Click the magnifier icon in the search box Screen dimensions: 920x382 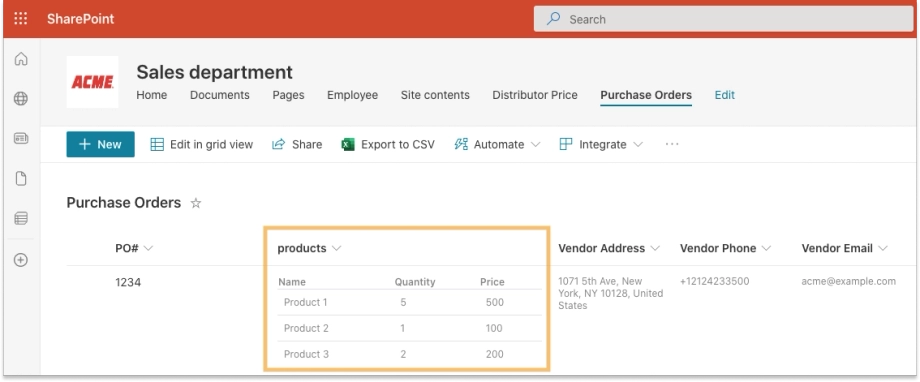tap(553, 19)
